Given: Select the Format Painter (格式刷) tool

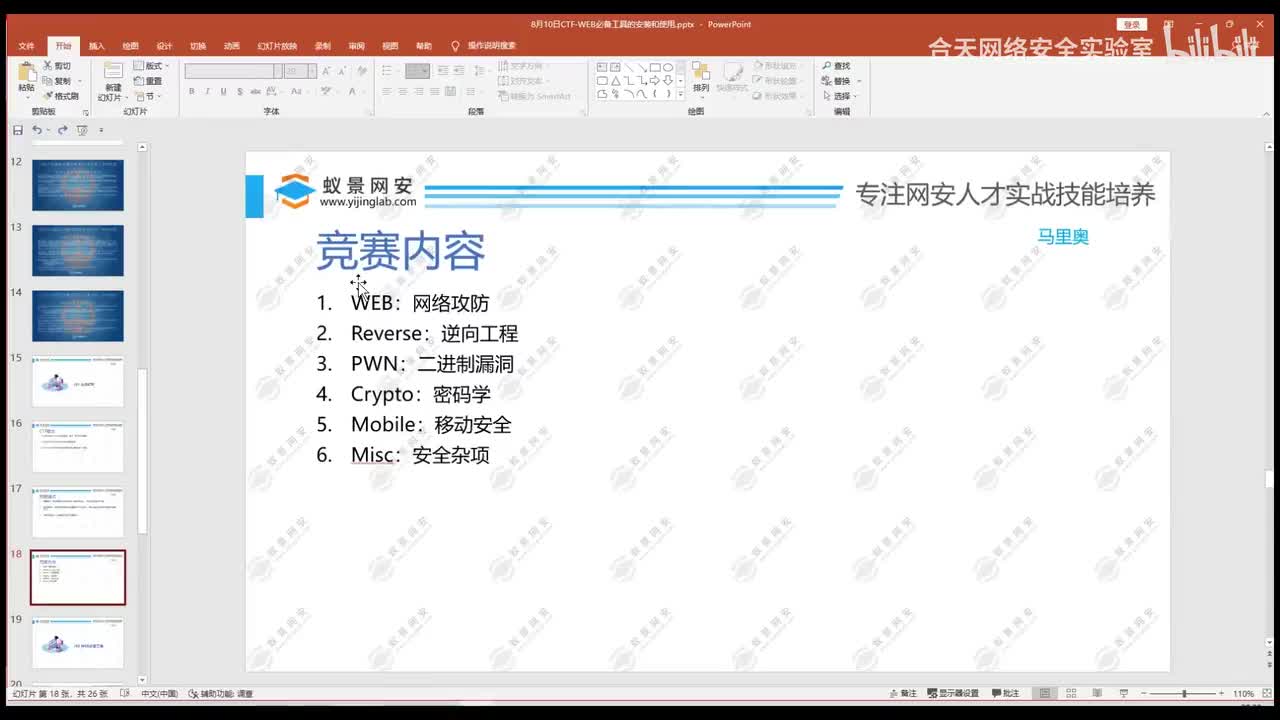Looking at the screenshot, I should 60,96.
